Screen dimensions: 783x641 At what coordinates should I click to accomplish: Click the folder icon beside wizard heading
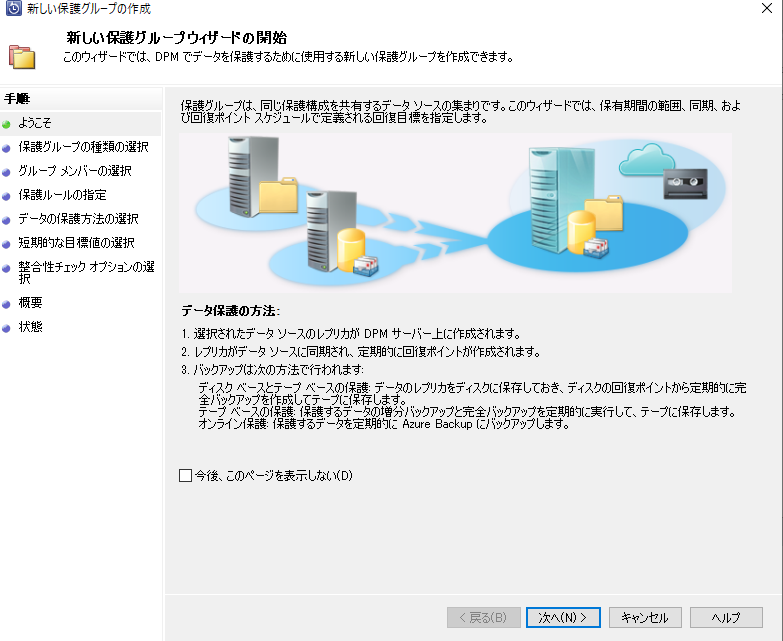(x=22, y=57)
